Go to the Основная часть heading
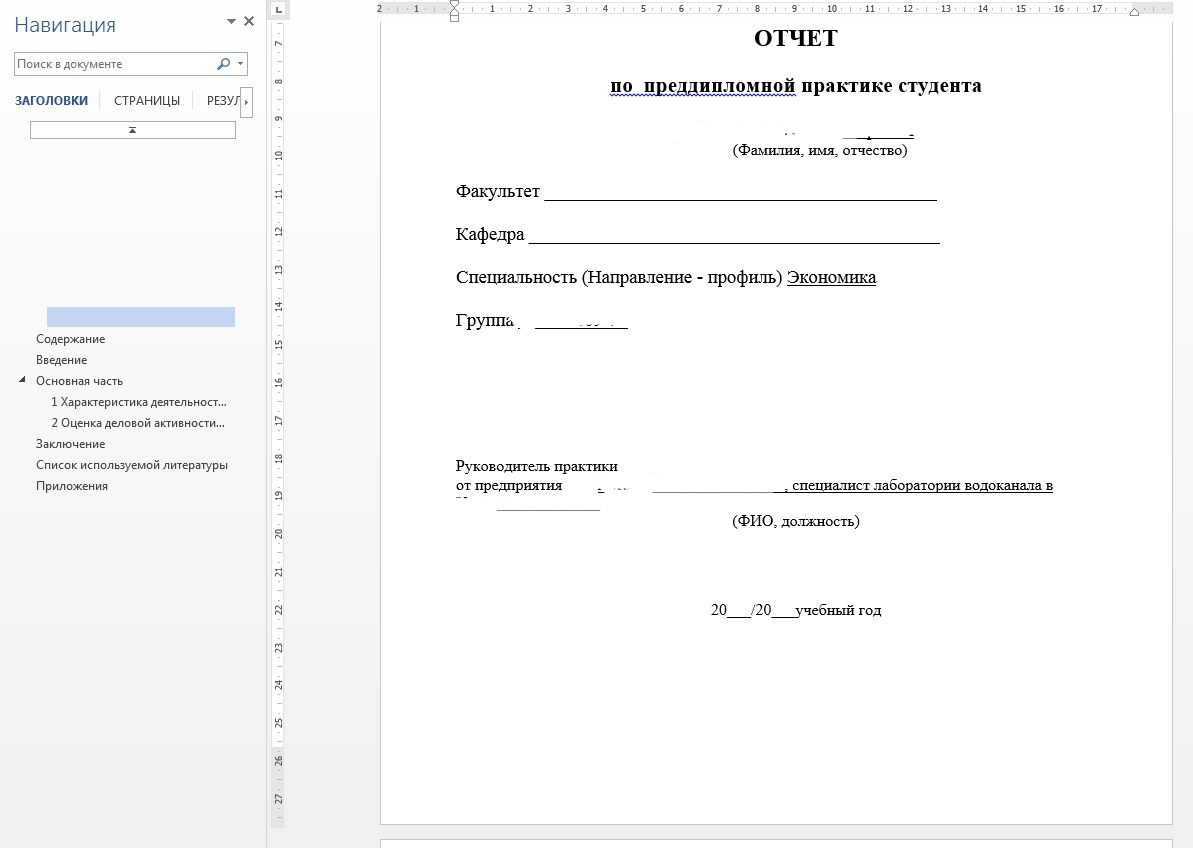 tap(79, 381)
